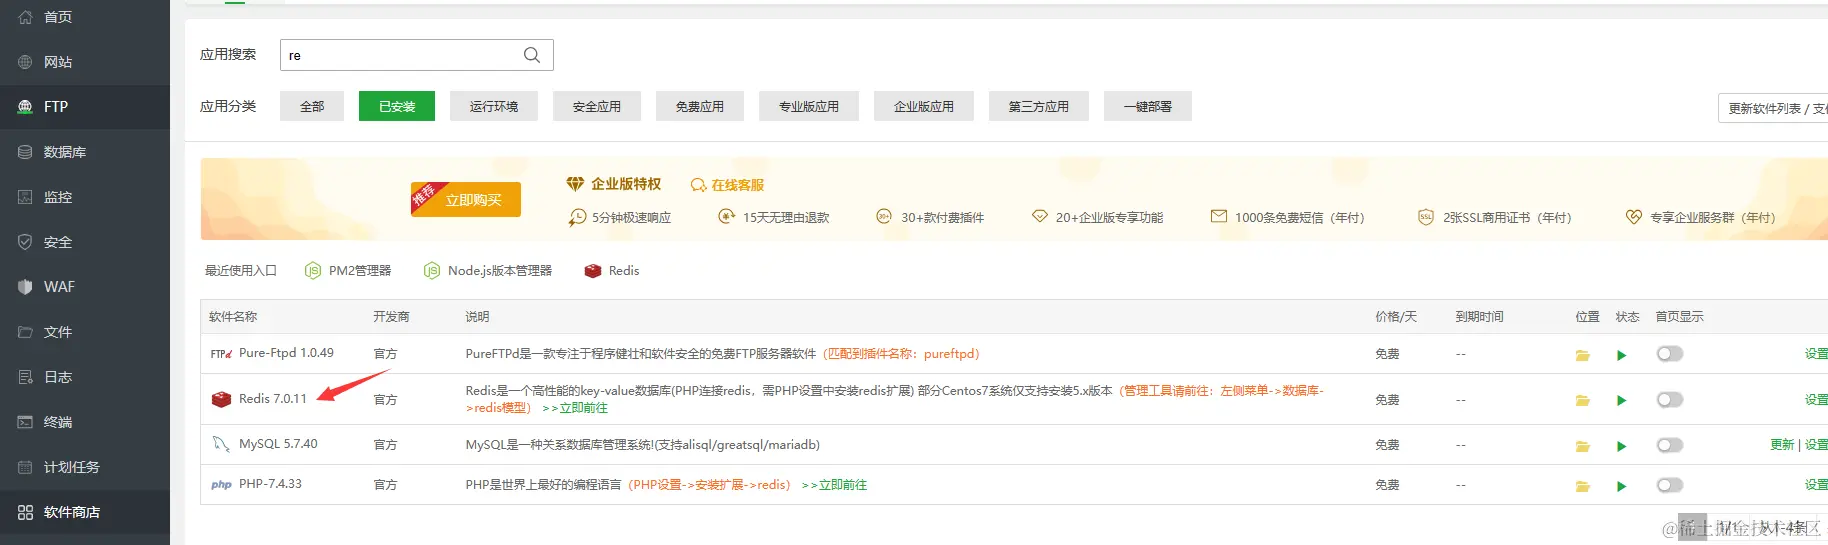This screenshot has height=545, width=1828.
Task: Click the green status play icon for Pure-Ftpd
Action: tap(1621, 355)
